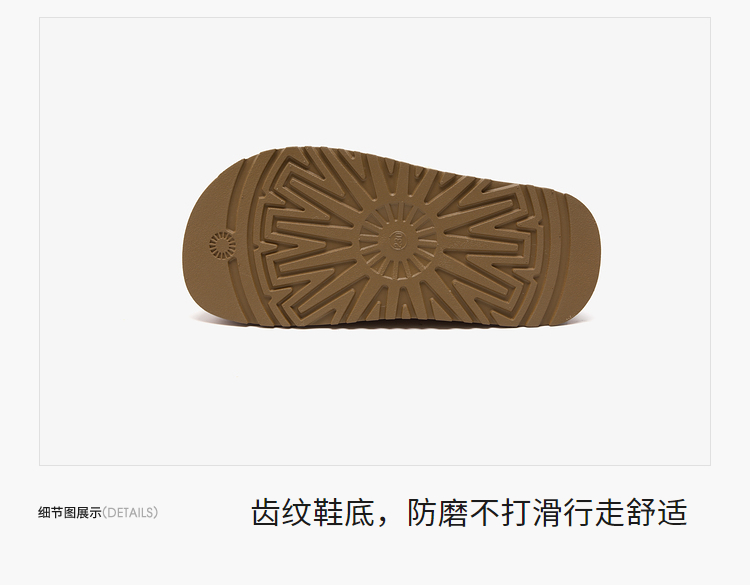Click the circled 230 size stamp
The image size is (750, 585).
click(x=398, y=240)
